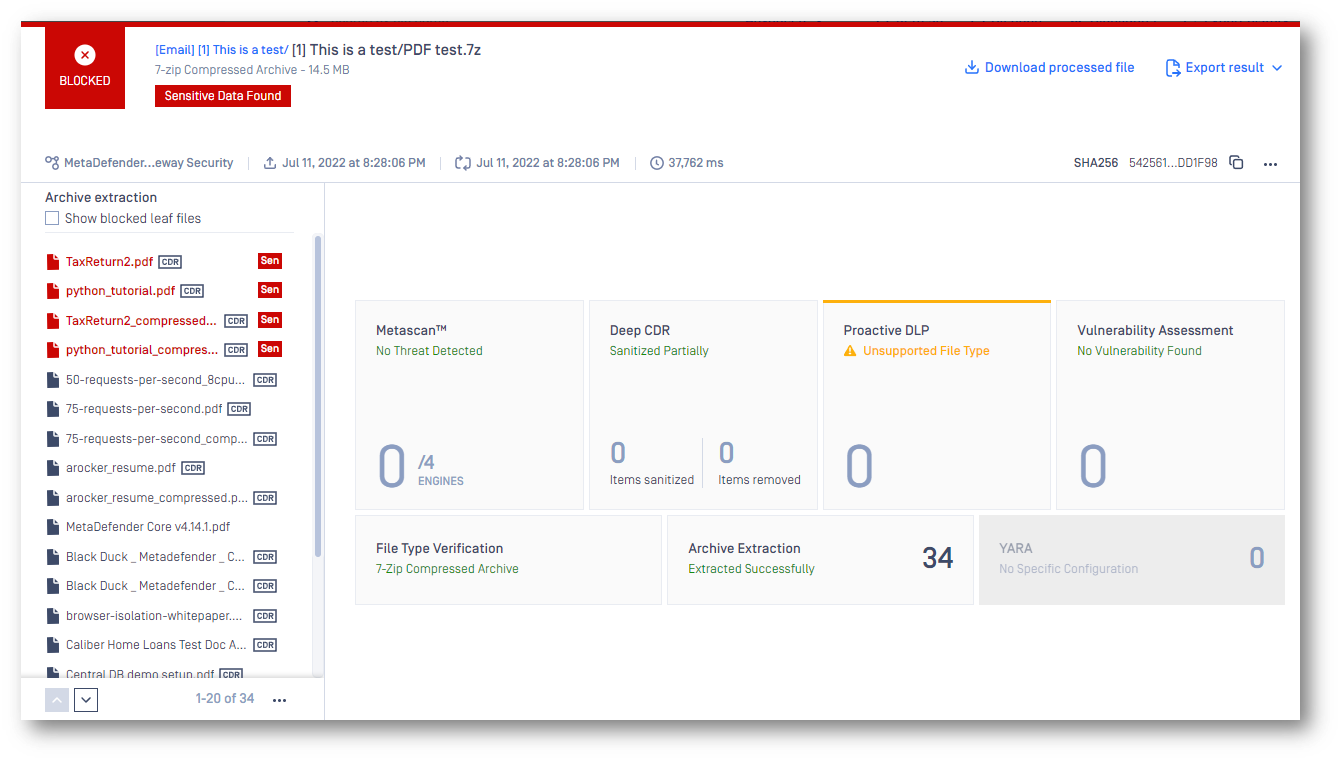Click the CDR badge on arocker_resume.pdf

pyautogui.click(x=193, y=468)
